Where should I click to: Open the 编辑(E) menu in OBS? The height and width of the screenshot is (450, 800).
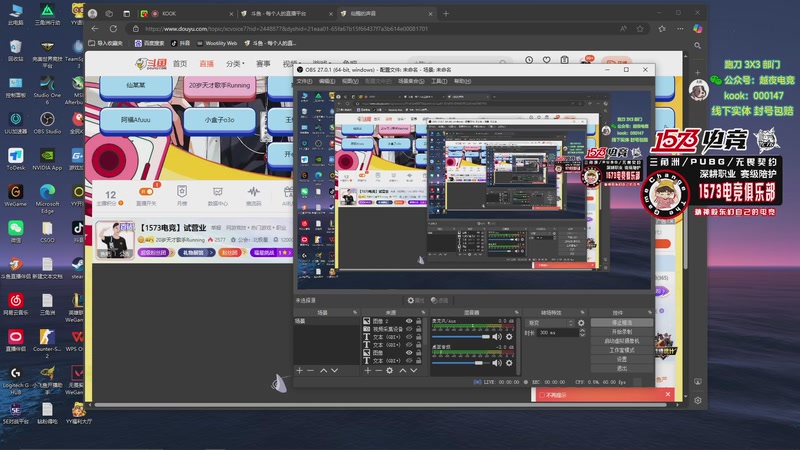[327, 81]
